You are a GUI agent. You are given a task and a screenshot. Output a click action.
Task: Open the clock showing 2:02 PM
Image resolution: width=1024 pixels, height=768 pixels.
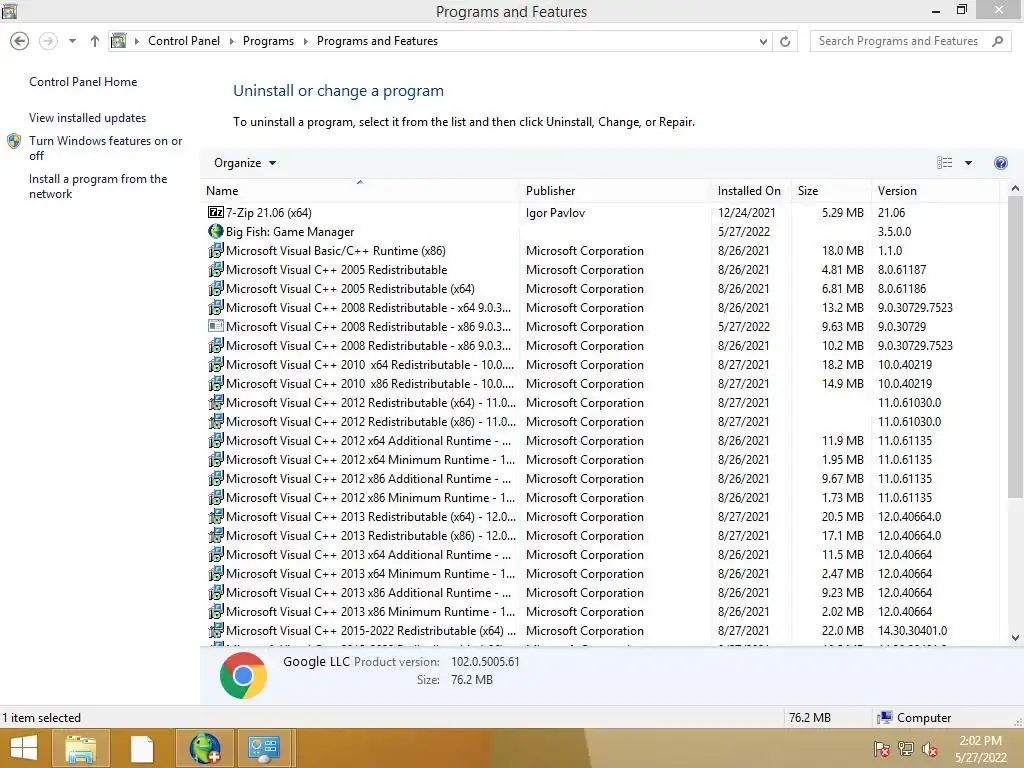980,748
